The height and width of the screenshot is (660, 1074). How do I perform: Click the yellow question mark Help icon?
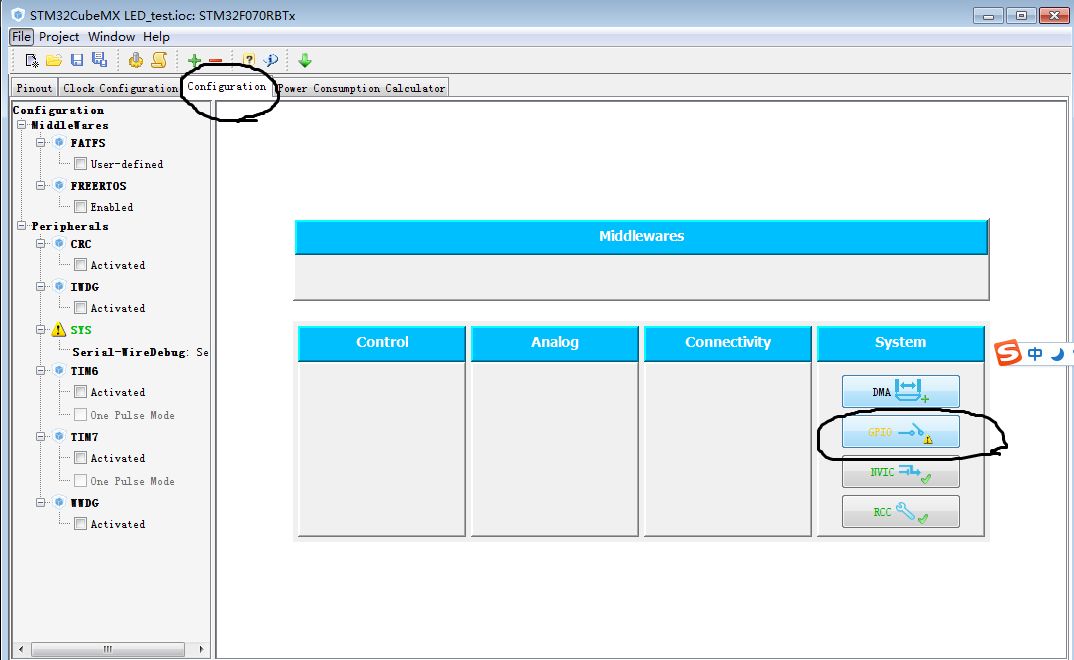pyautogui.click(x=249, y=60)
